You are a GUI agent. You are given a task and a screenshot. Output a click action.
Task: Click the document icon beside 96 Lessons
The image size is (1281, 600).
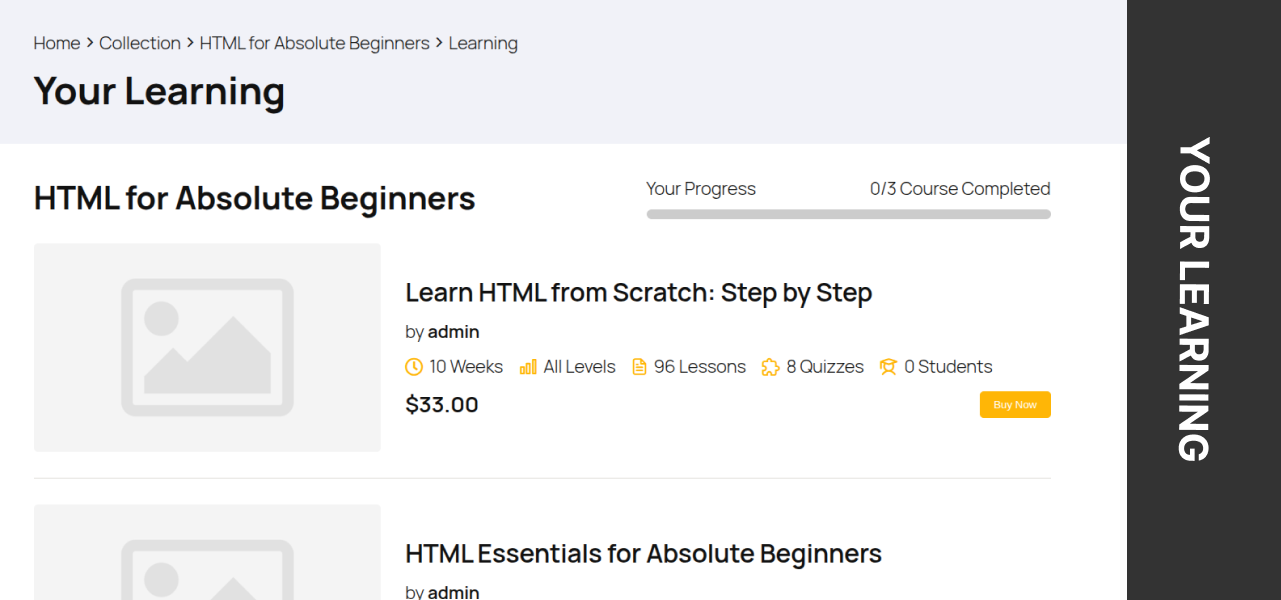click(639, 367)
